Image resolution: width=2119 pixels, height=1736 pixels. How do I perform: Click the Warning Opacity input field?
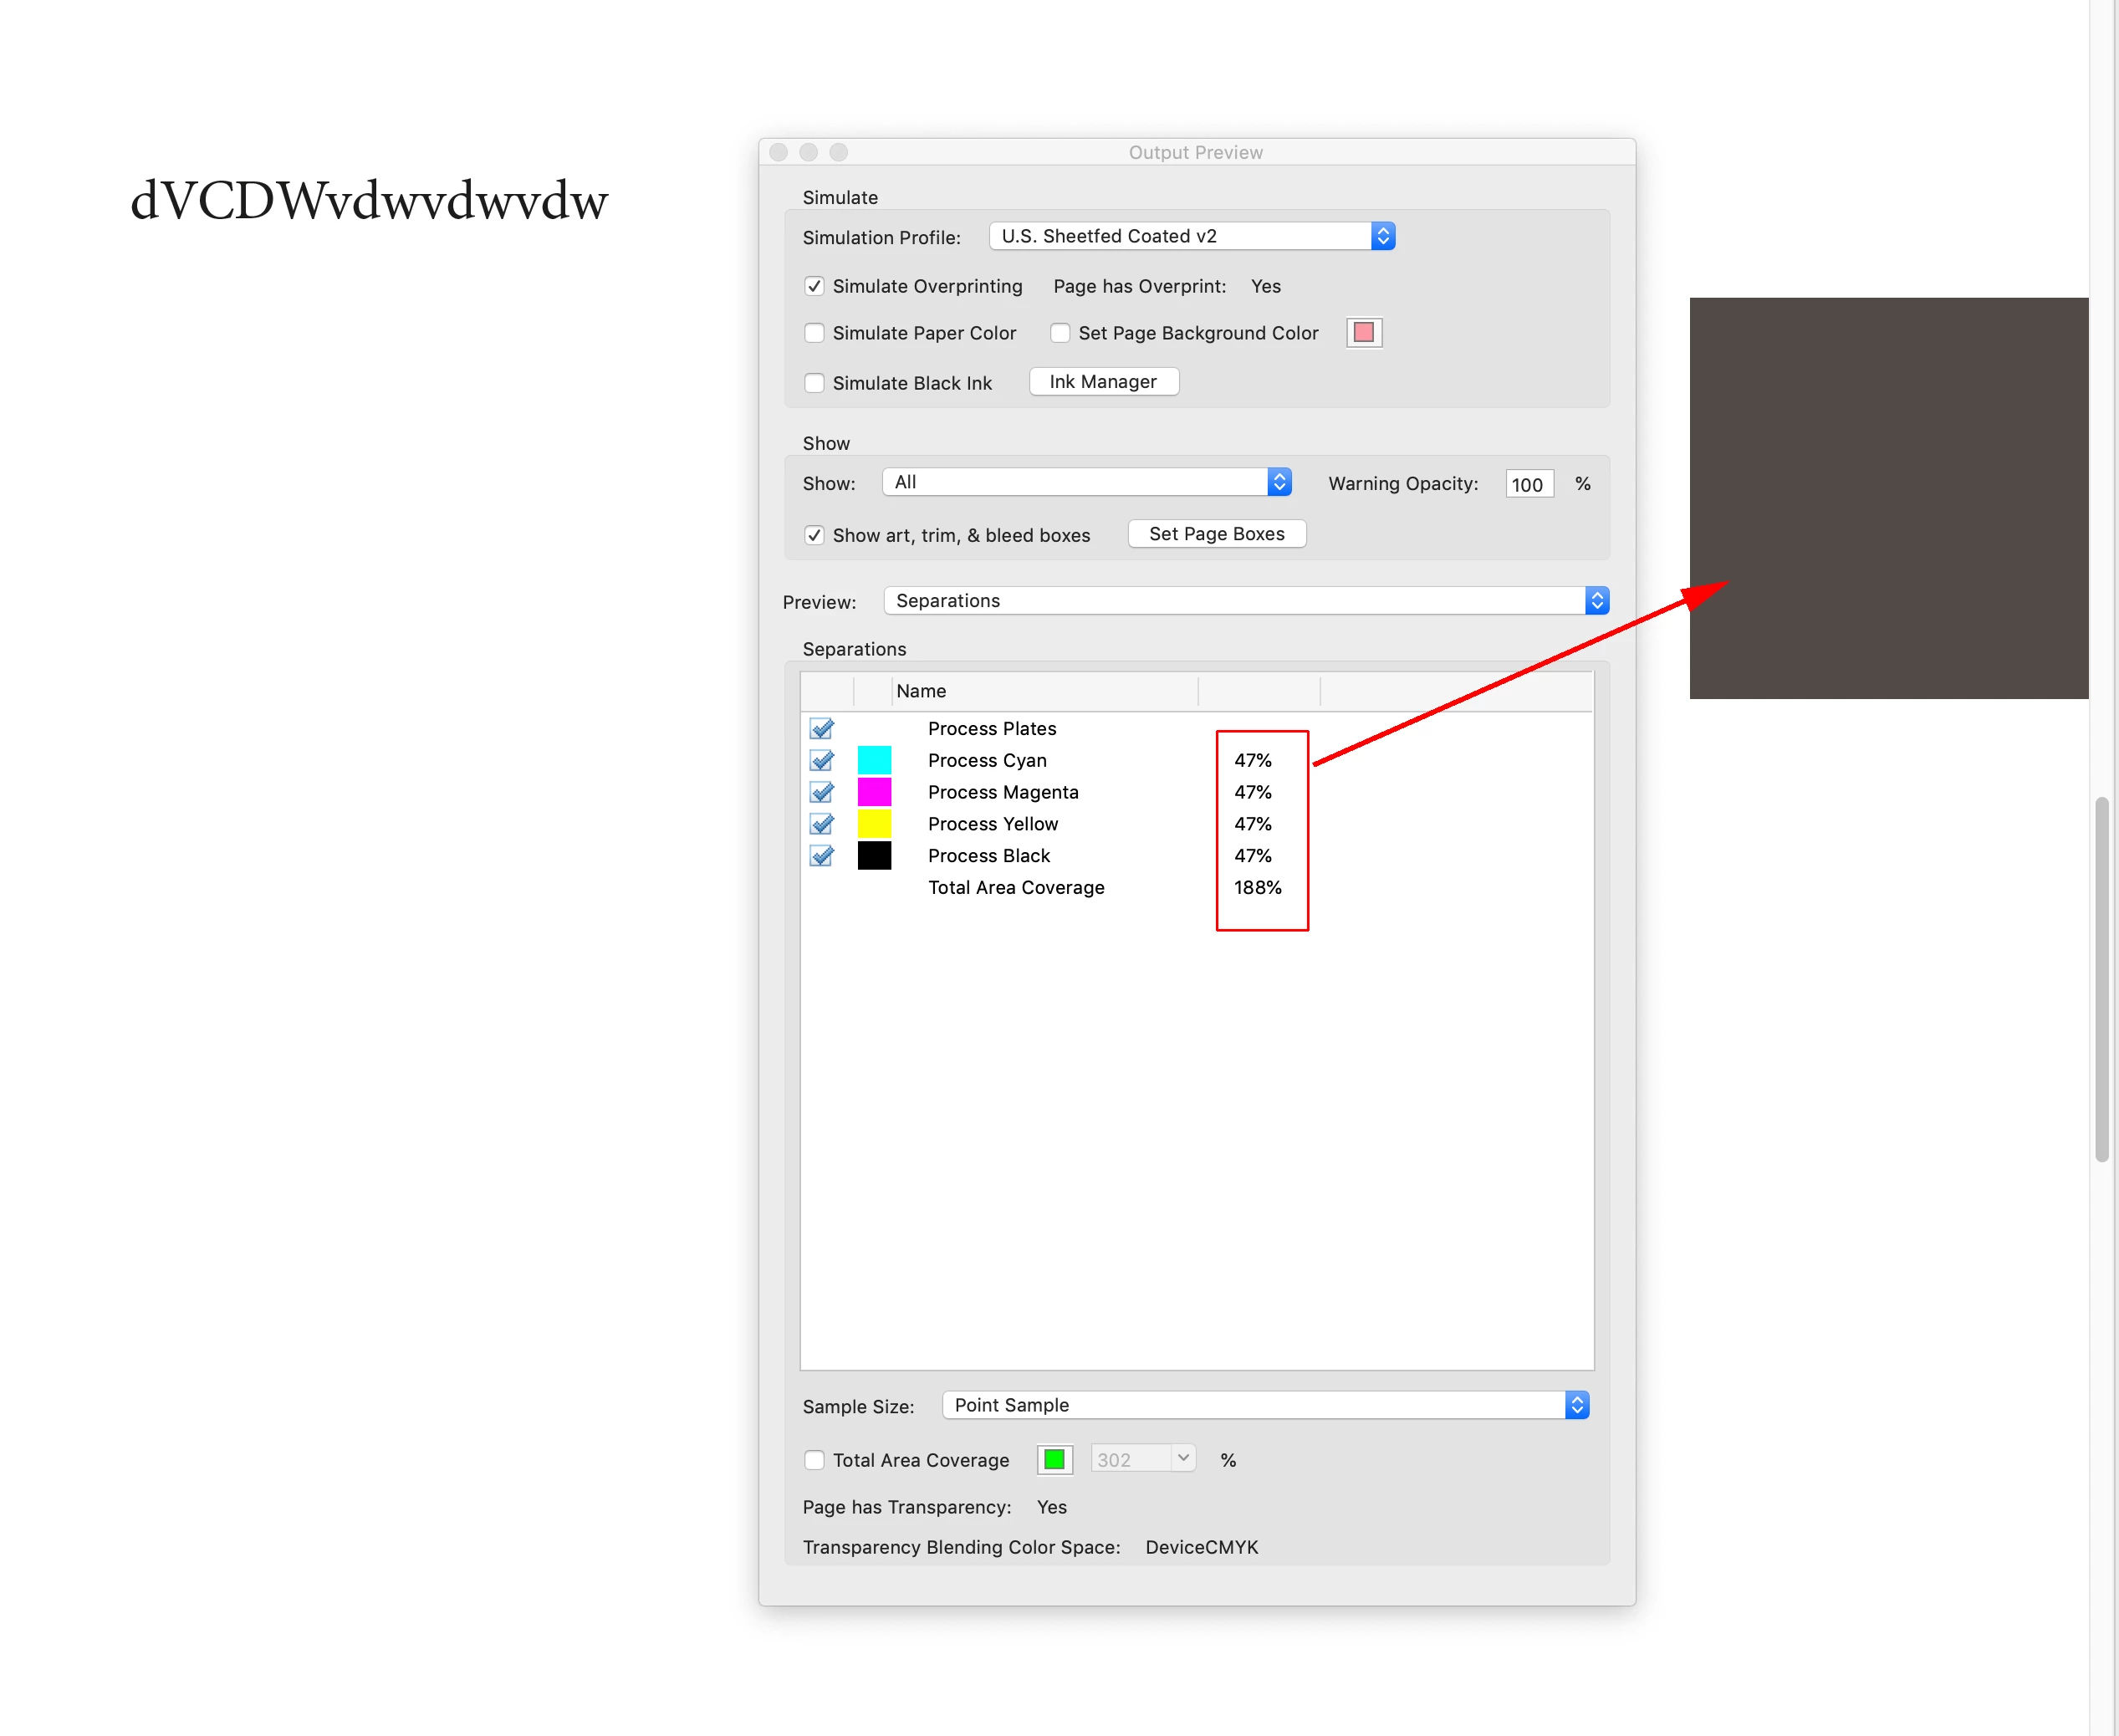(x=1528, y=484)
